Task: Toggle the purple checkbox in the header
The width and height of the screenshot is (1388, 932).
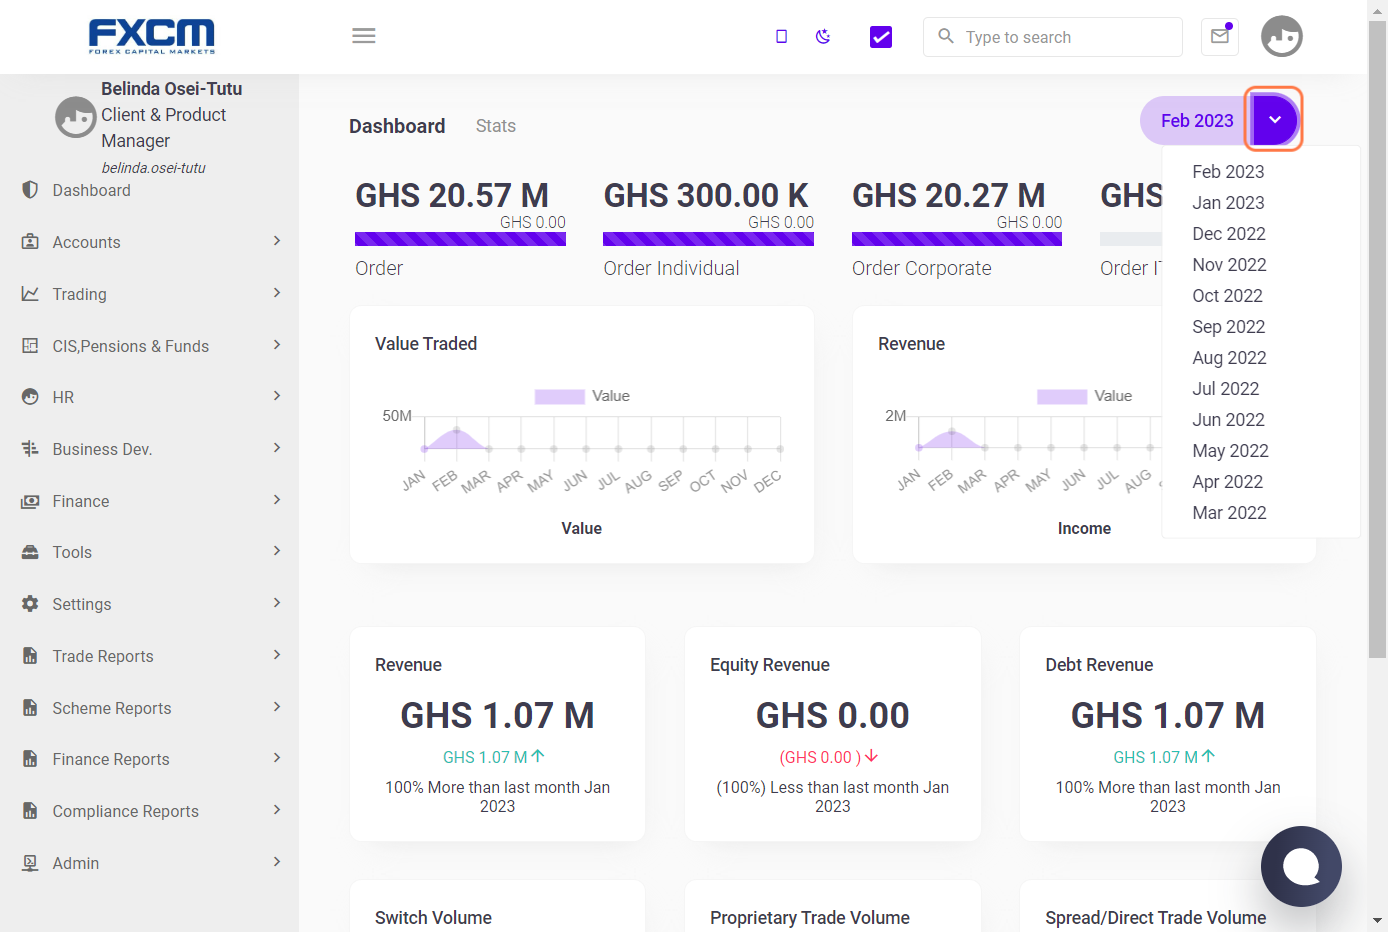Action: pos(881,37)
